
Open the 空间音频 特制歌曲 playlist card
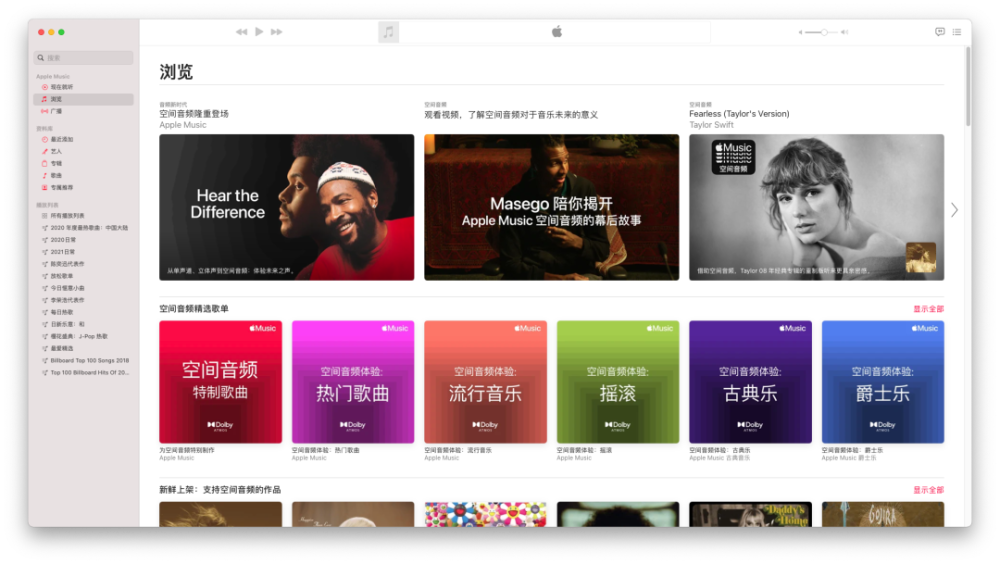[221, 382]
